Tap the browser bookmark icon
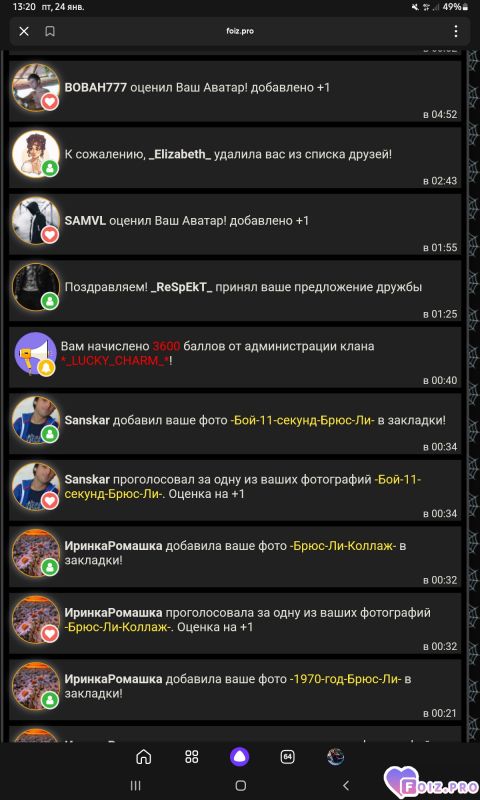Viewport: 480px width, 800px height. 50,32
